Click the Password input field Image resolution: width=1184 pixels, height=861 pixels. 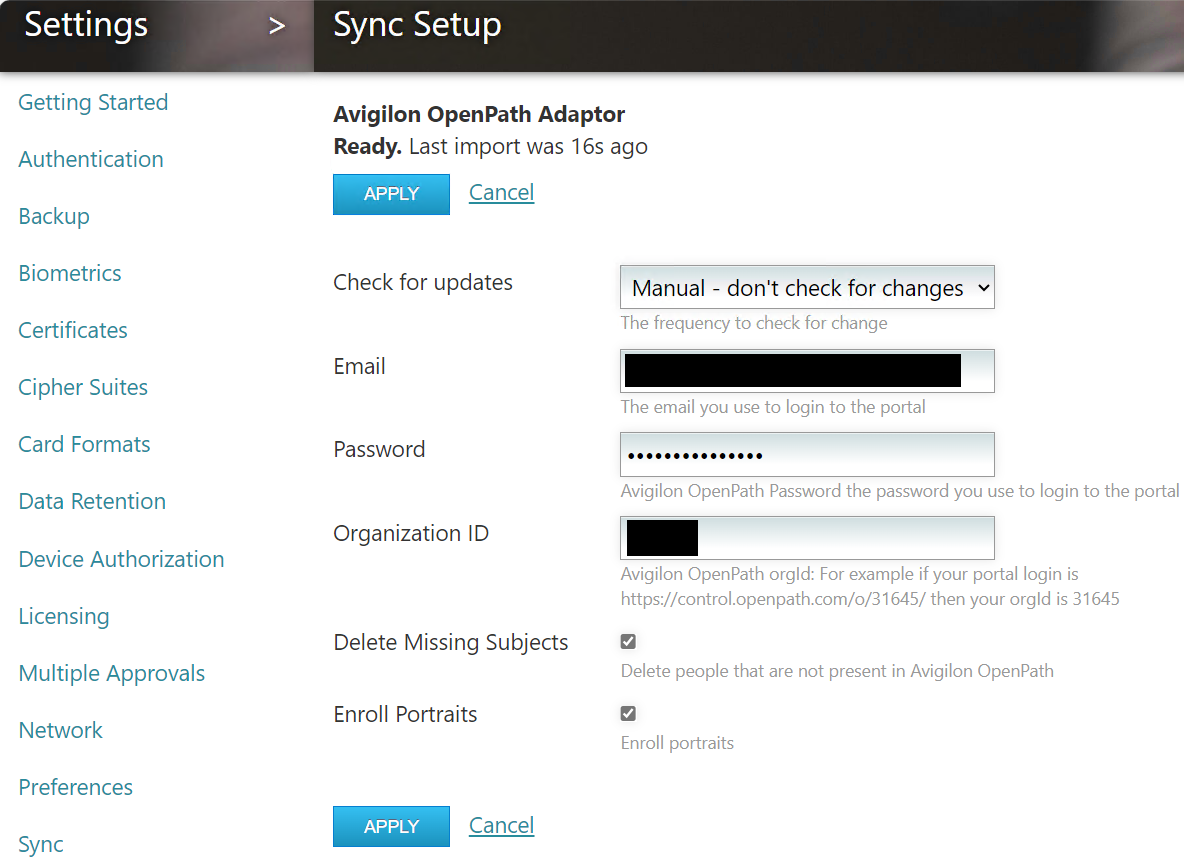point(807,455)
